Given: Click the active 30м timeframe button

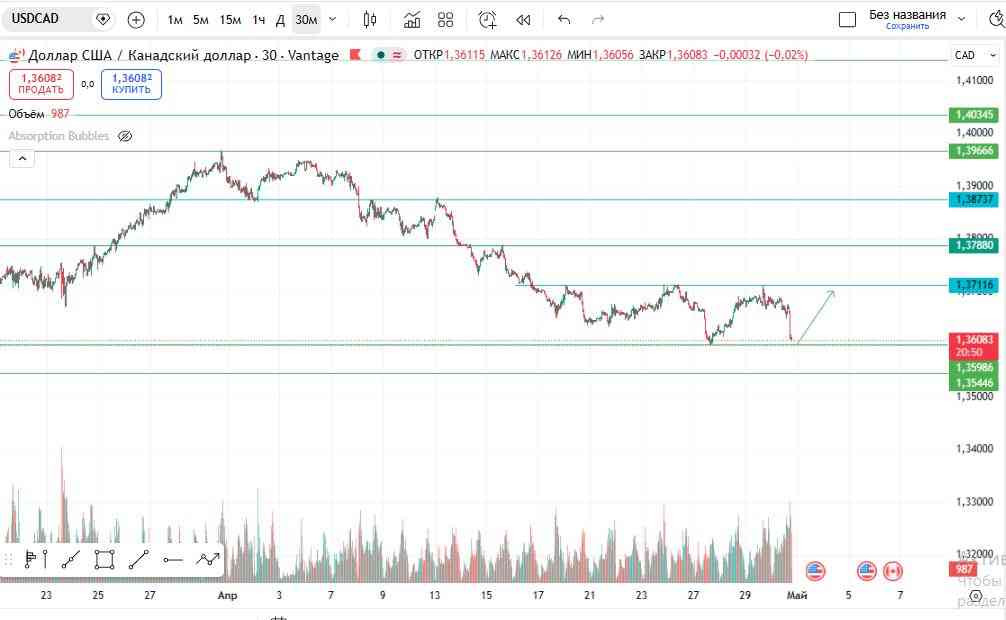Looking at the screenshot, I should coord(306,20).
